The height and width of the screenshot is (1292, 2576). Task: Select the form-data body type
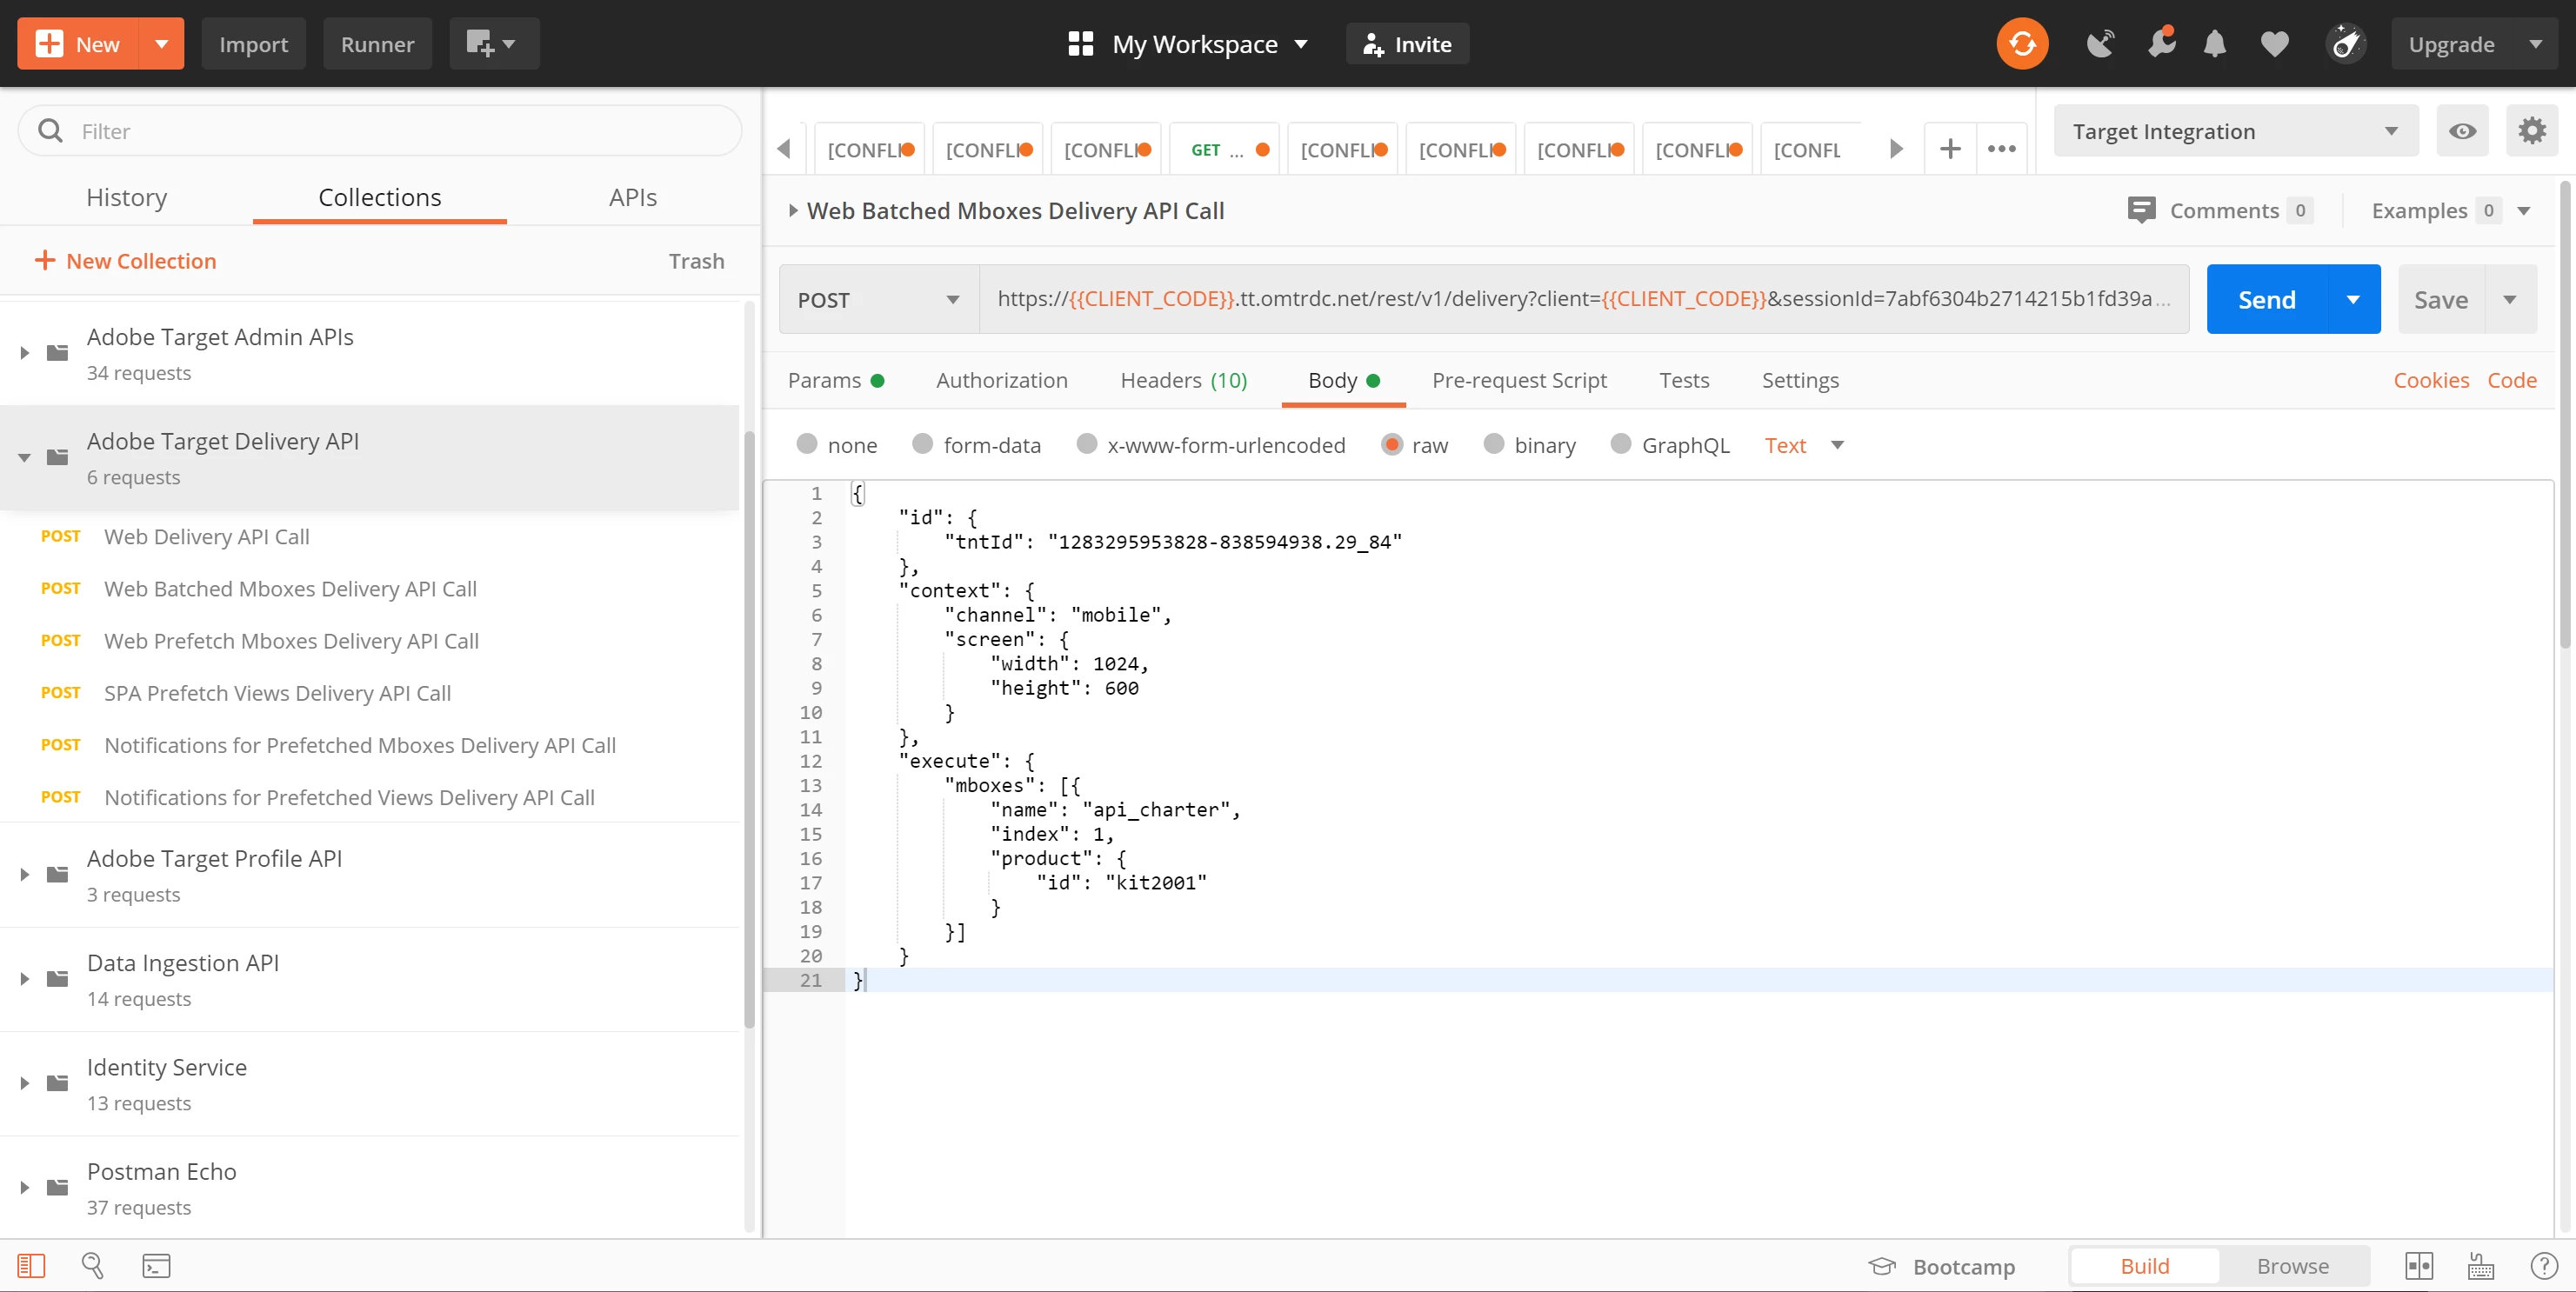922,445
